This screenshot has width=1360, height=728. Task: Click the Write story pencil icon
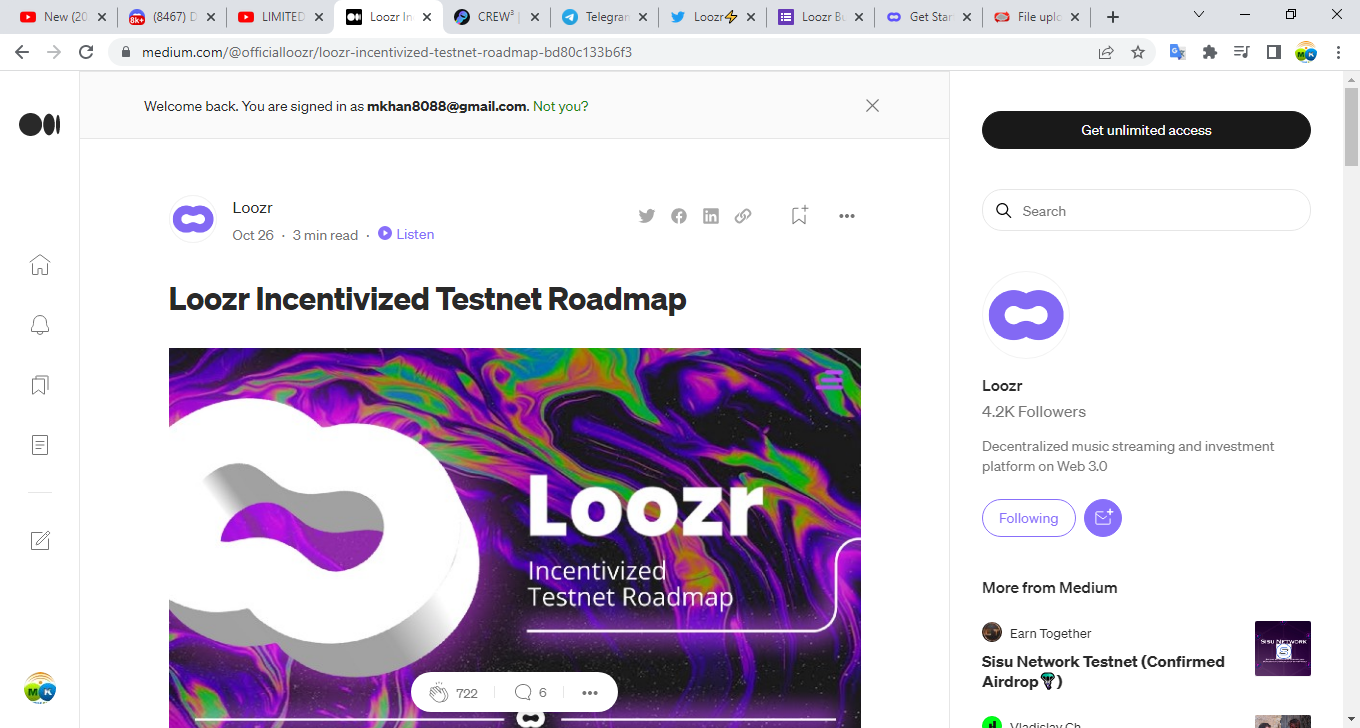point(40,541)
